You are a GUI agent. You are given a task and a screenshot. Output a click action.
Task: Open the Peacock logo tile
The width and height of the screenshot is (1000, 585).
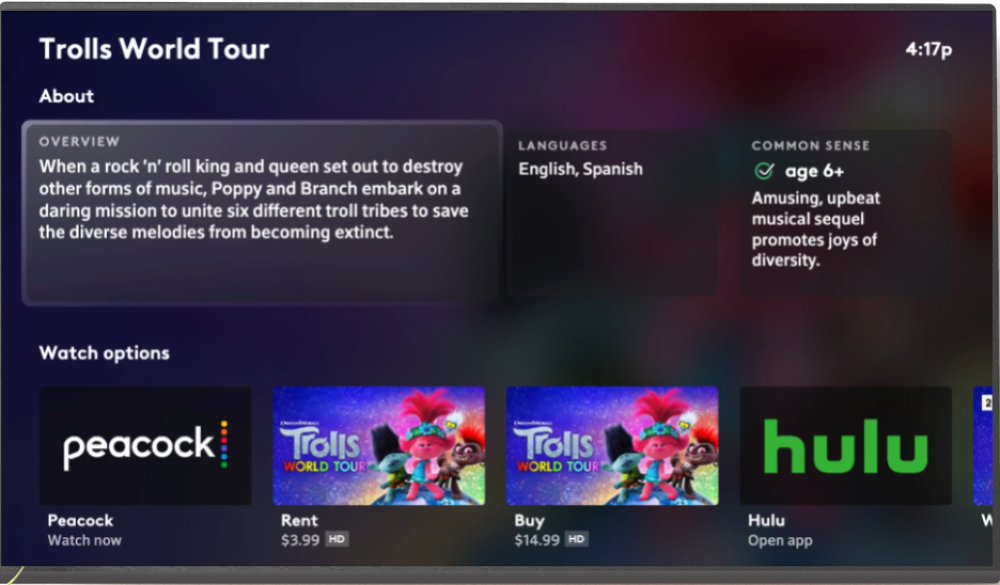click(145, 446)
